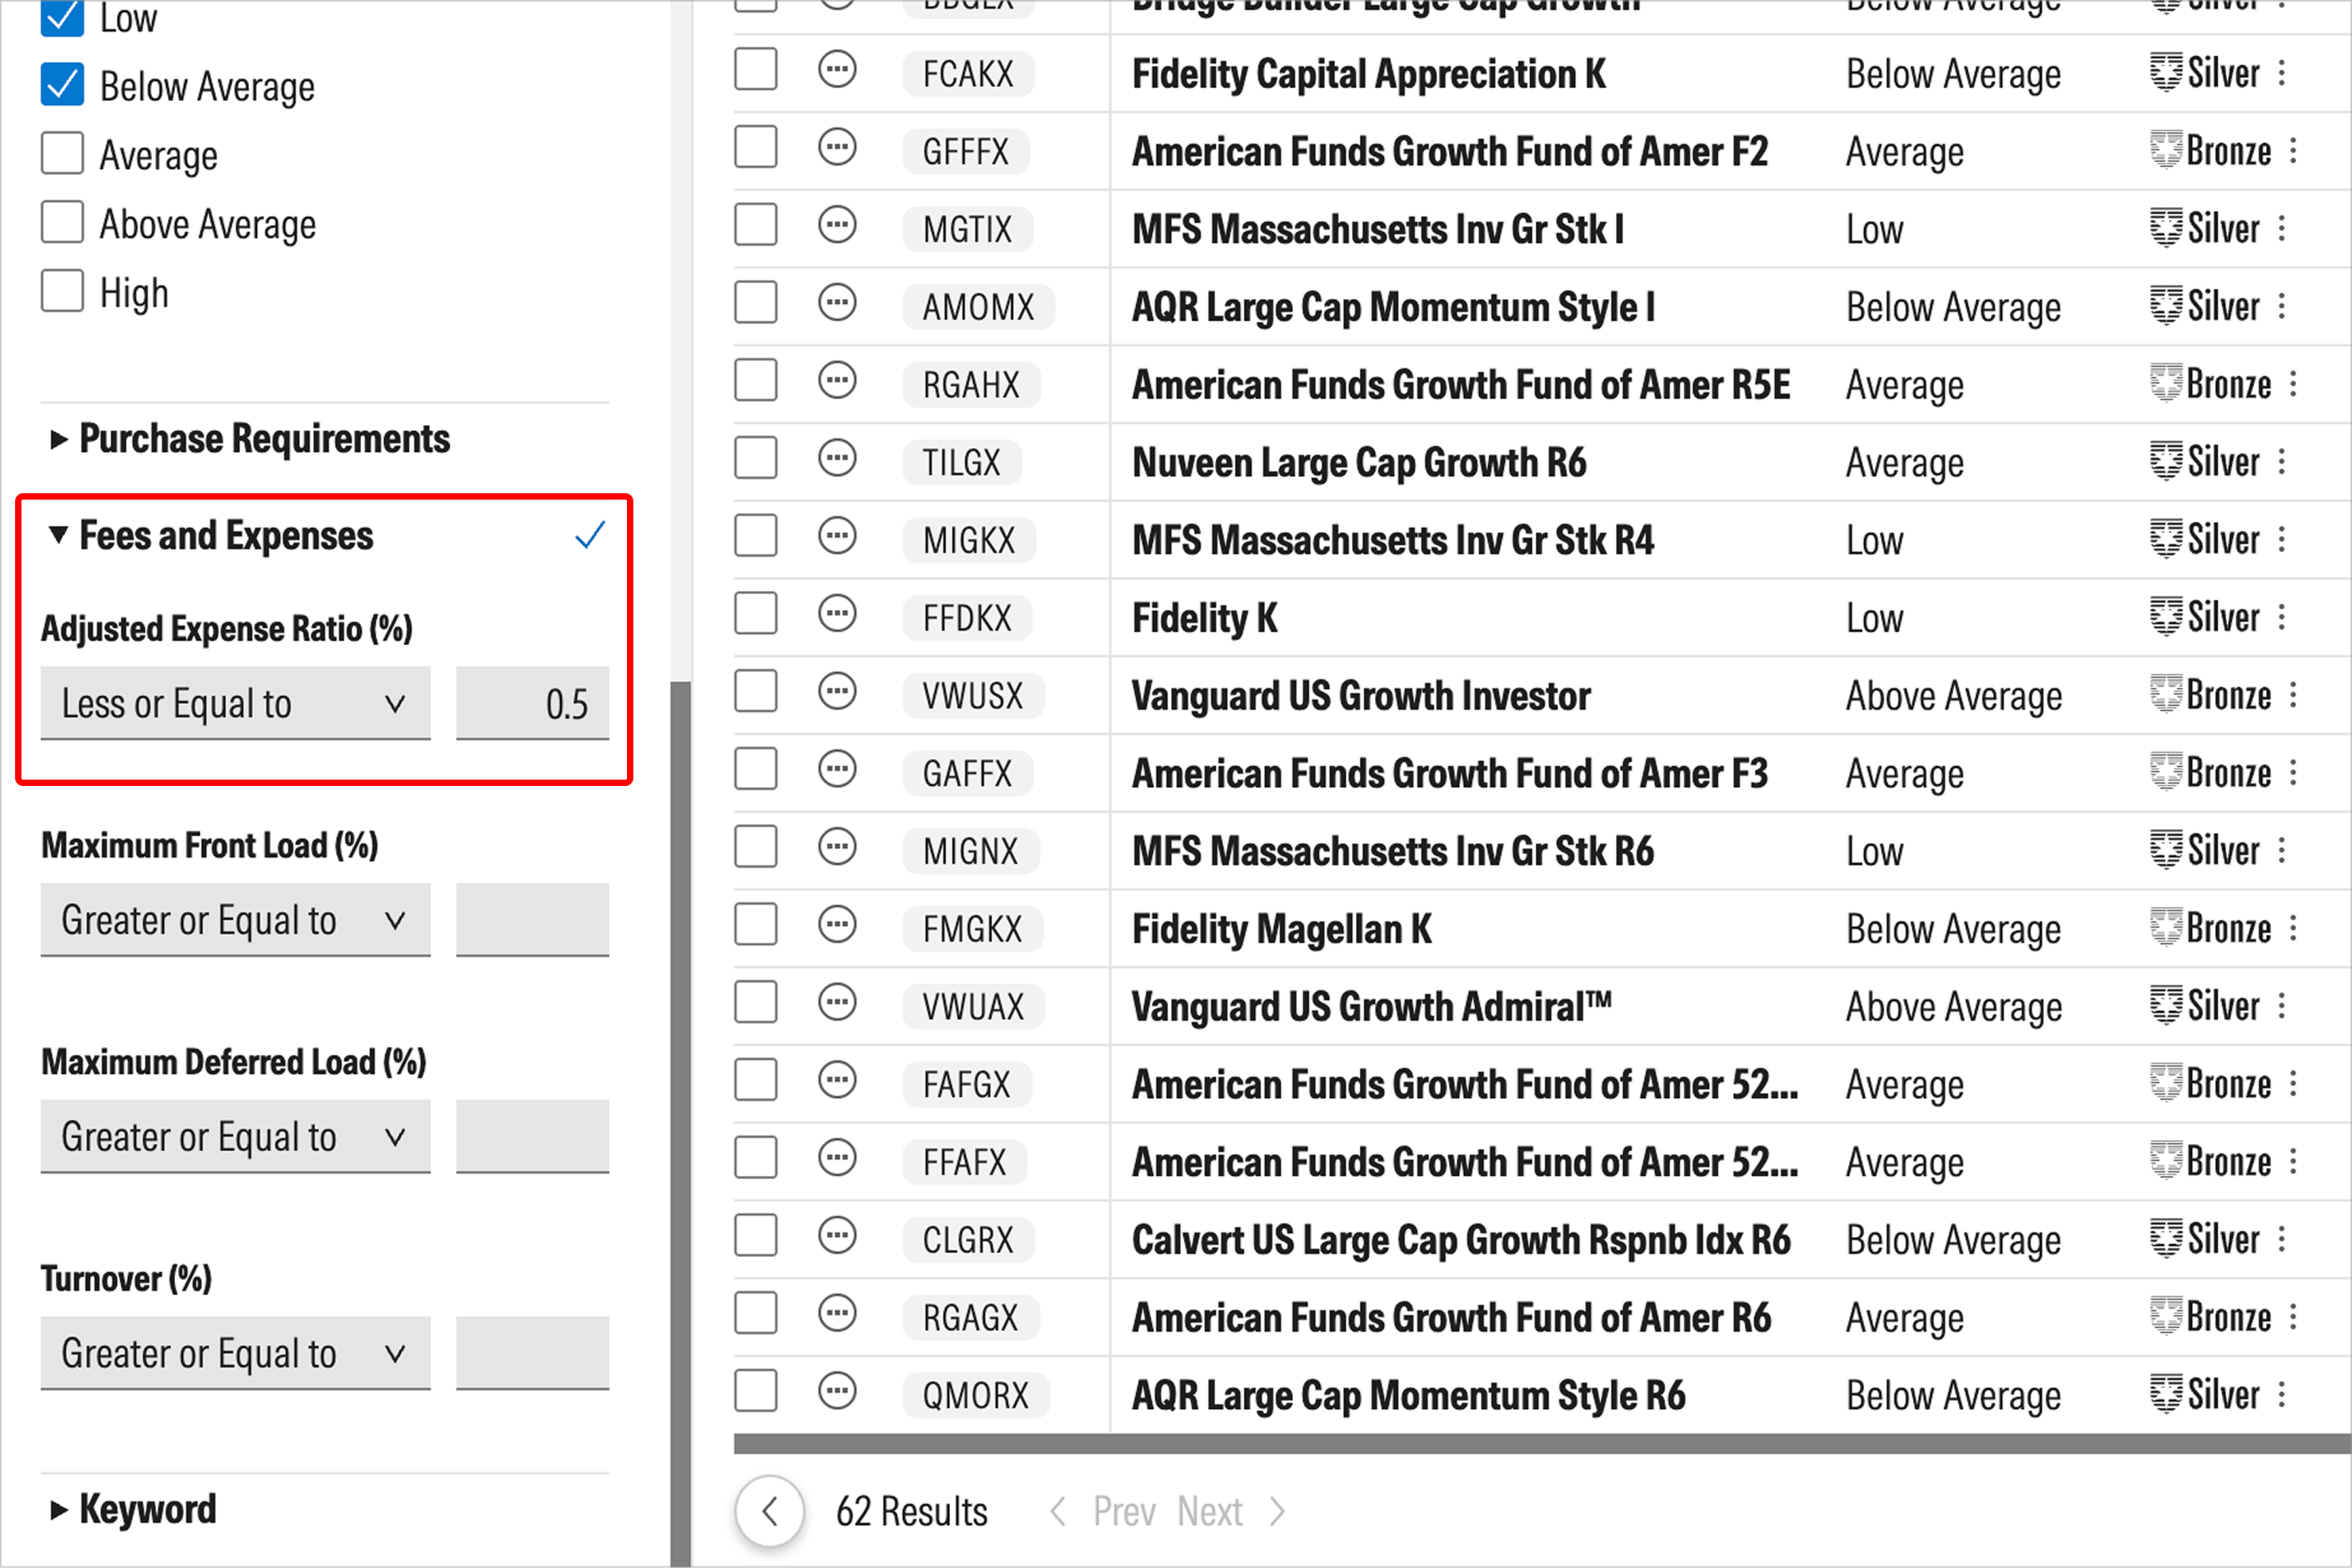The height and width of the screenshot is (1568, 2352).
Task: Open the circle options icon for TILGX
Action: point(837,459)
